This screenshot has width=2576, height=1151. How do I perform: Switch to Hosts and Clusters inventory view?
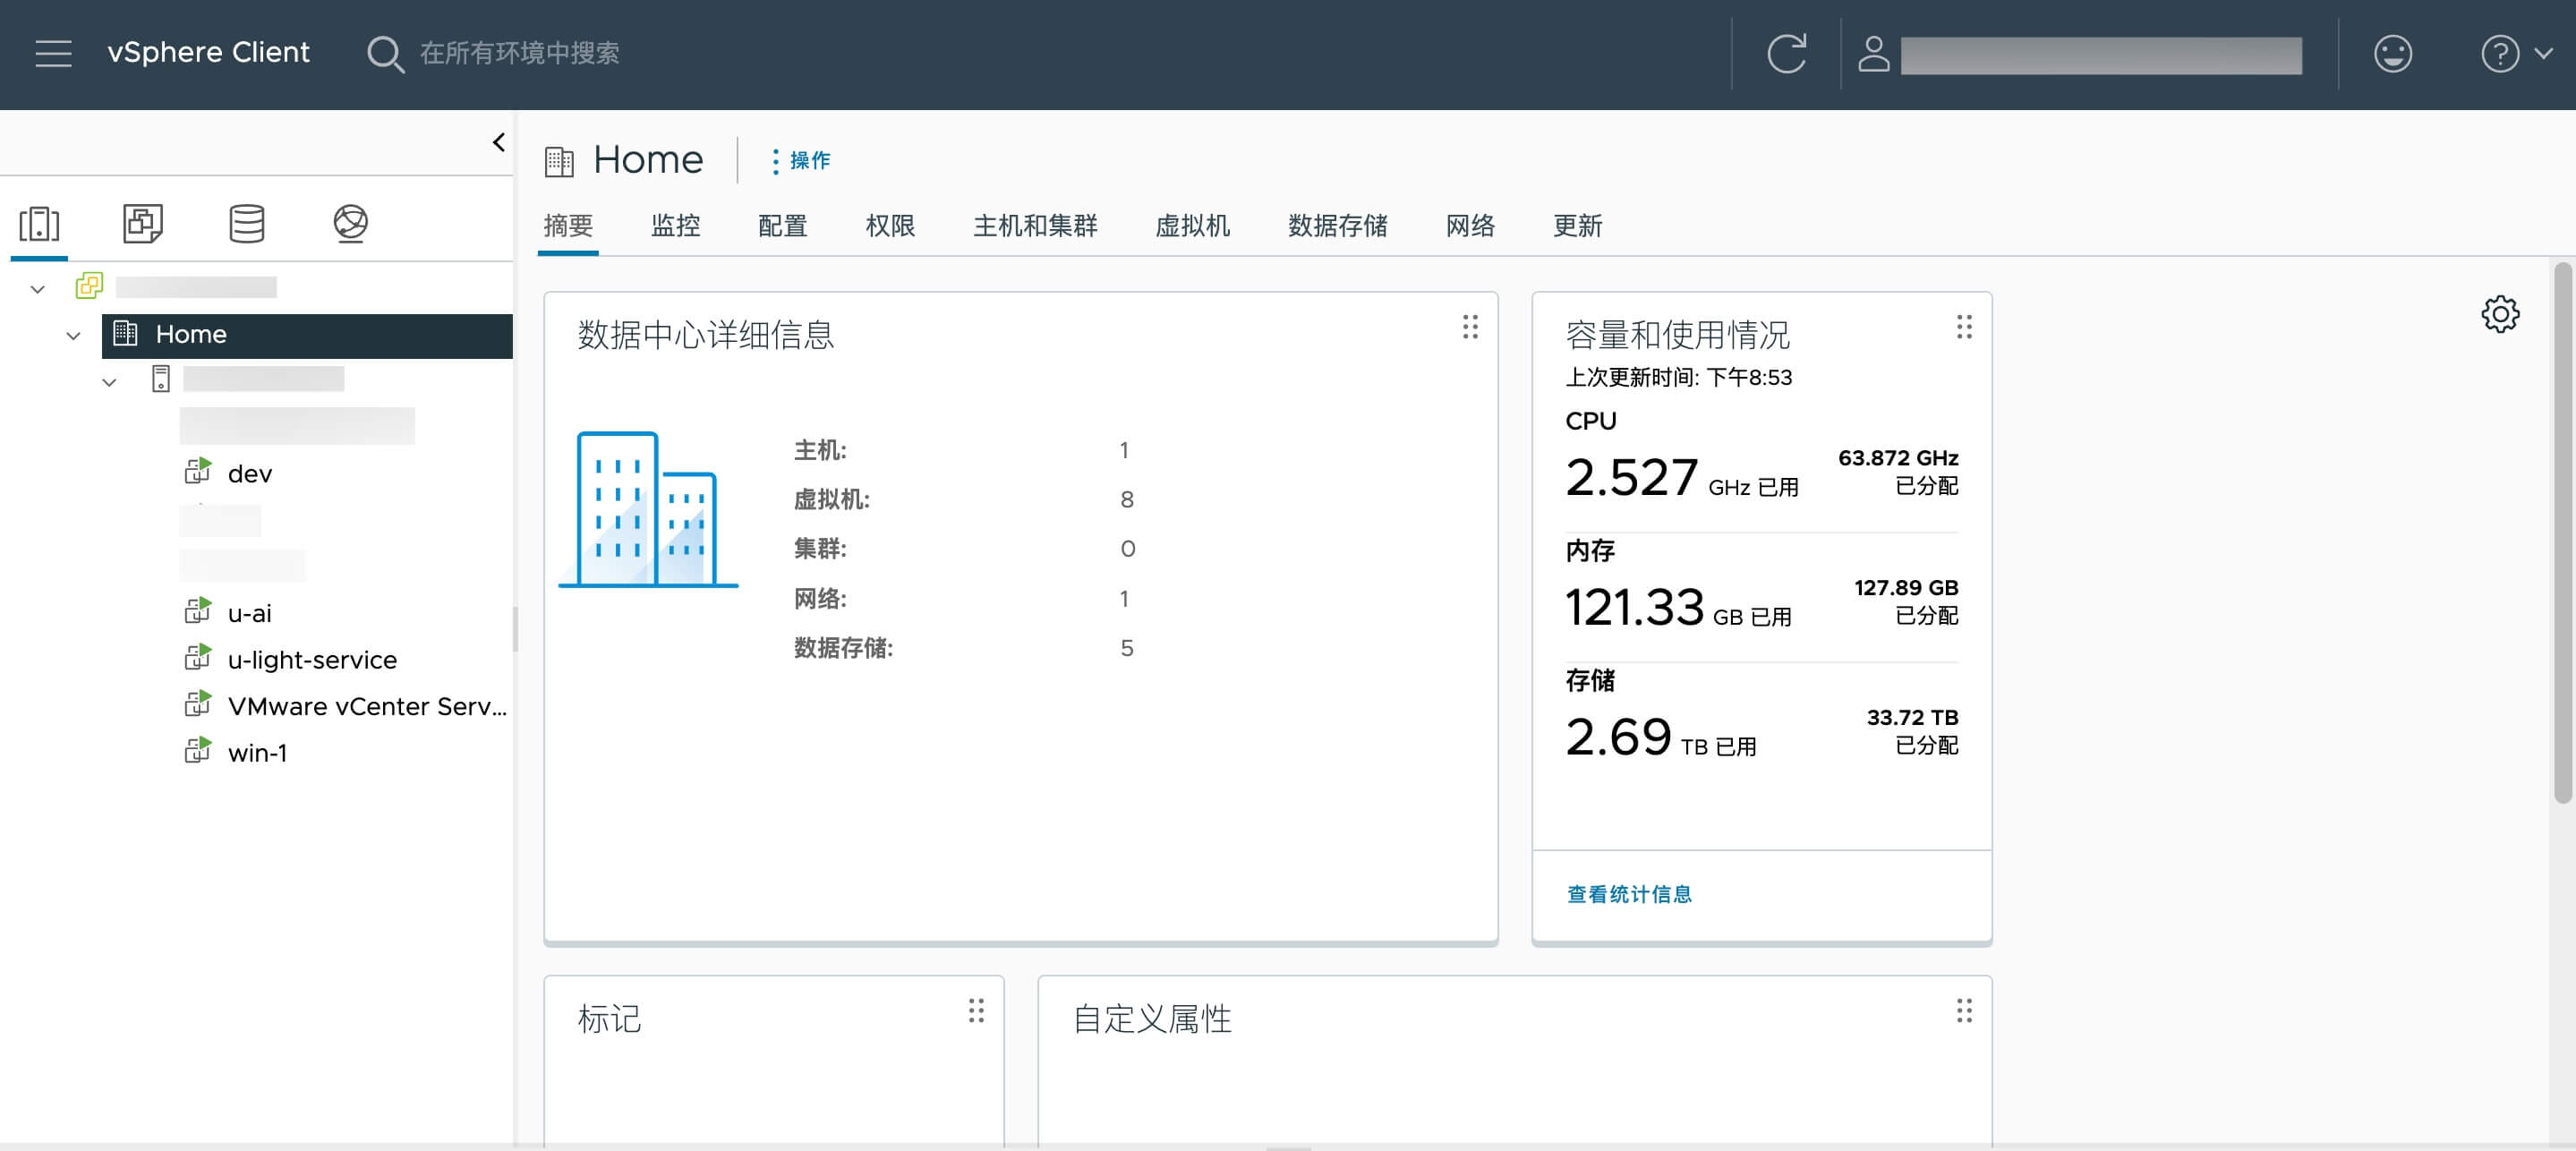tap(39, 223)
